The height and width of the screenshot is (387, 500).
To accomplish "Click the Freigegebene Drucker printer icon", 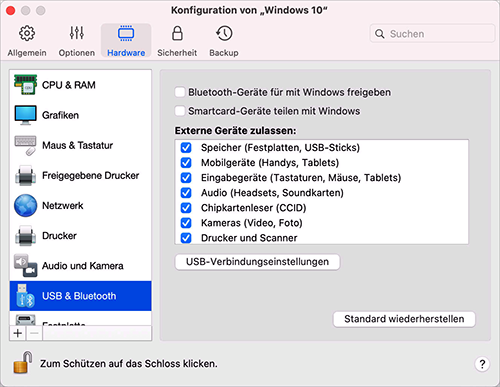I will [x=25, y=175].
